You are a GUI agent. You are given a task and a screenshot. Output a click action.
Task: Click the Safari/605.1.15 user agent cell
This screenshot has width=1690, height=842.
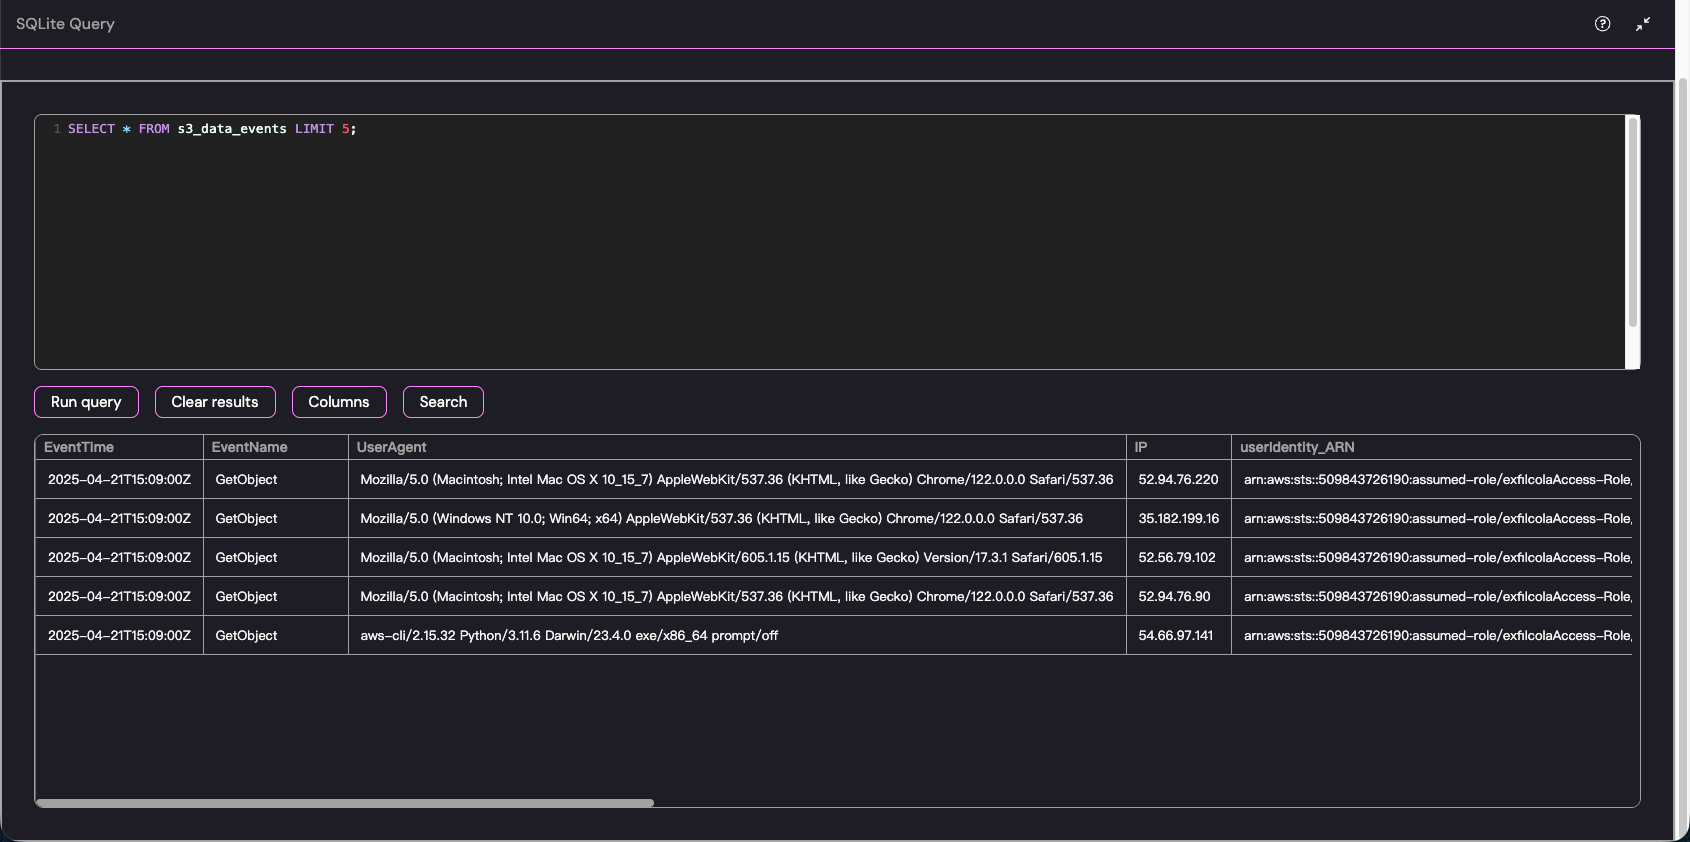click(731, 558)
